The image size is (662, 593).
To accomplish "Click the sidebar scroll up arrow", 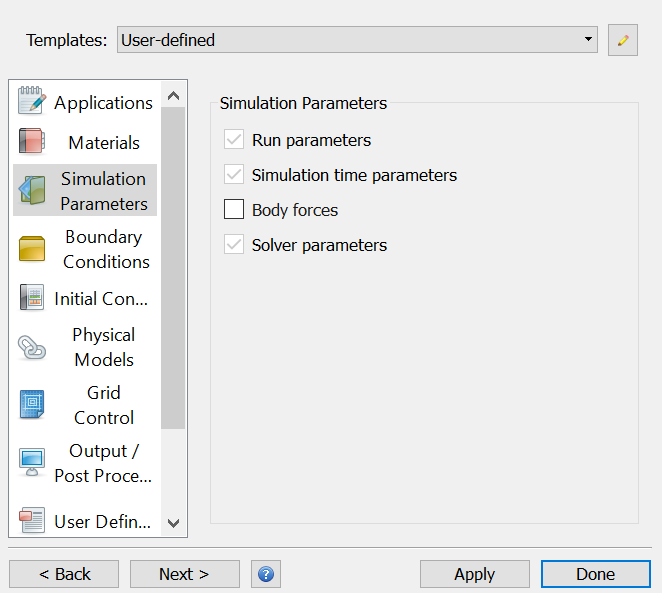I will 173,95.
